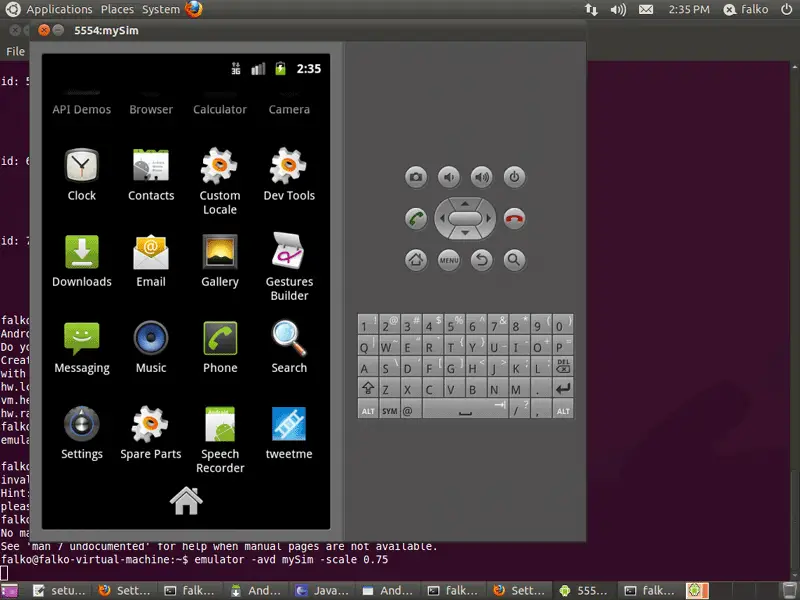Click the 2:35 PM clock in top panel
The image size is (800, 600).
(689, 9)
